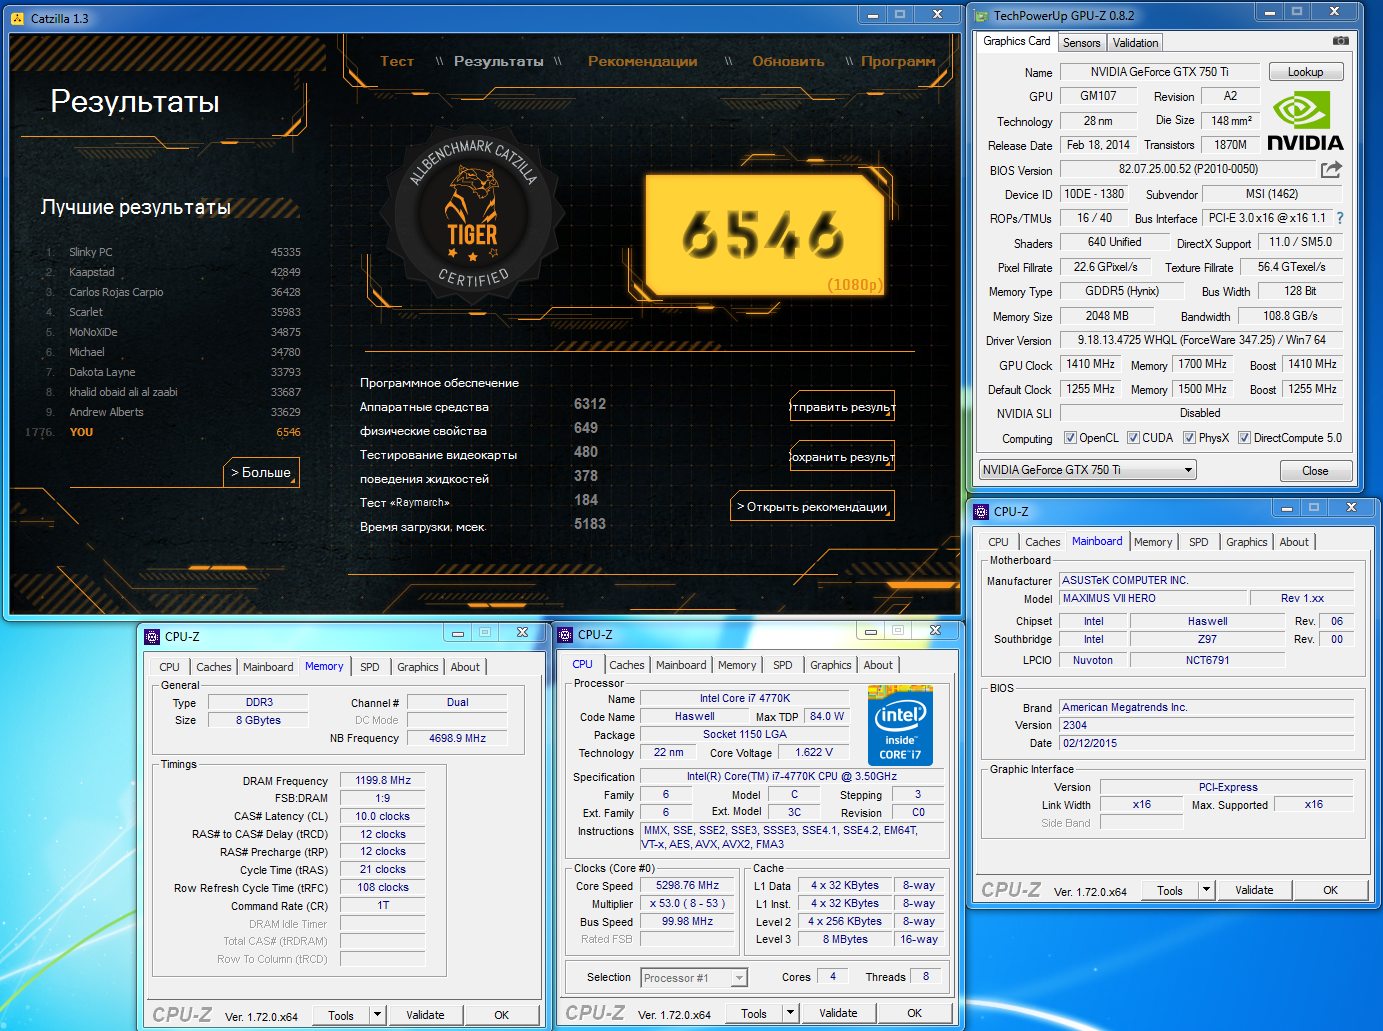Click the BIOS version 2304 field

click(x=1207, y=725)
